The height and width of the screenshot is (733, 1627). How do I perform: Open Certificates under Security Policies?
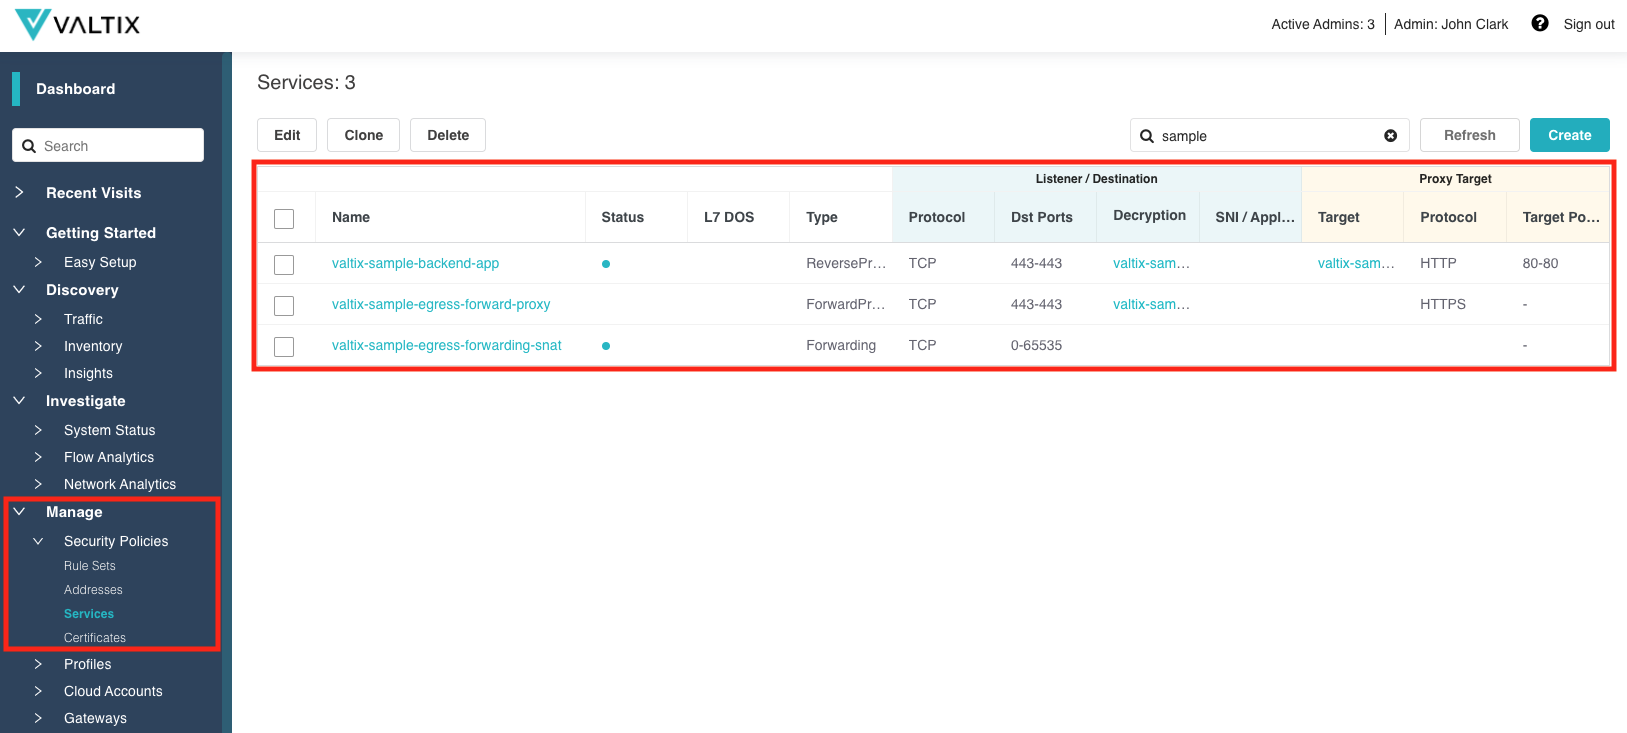(95, 638)
